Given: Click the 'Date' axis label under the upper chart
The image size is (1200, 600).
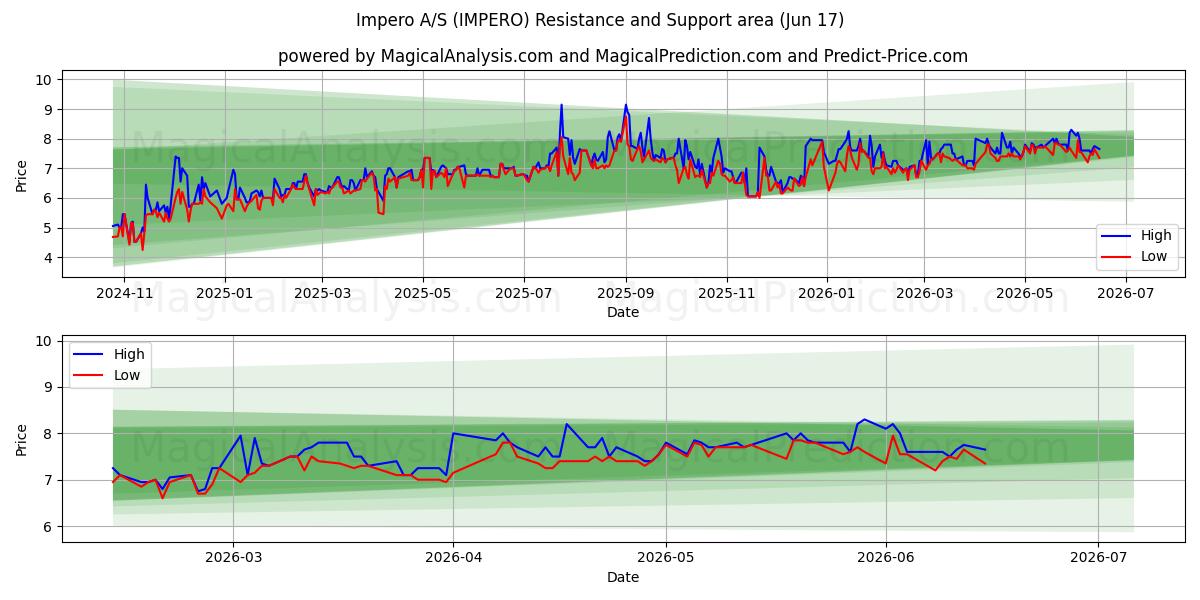Looking at the screenshot, I should [x=623, y=313].
